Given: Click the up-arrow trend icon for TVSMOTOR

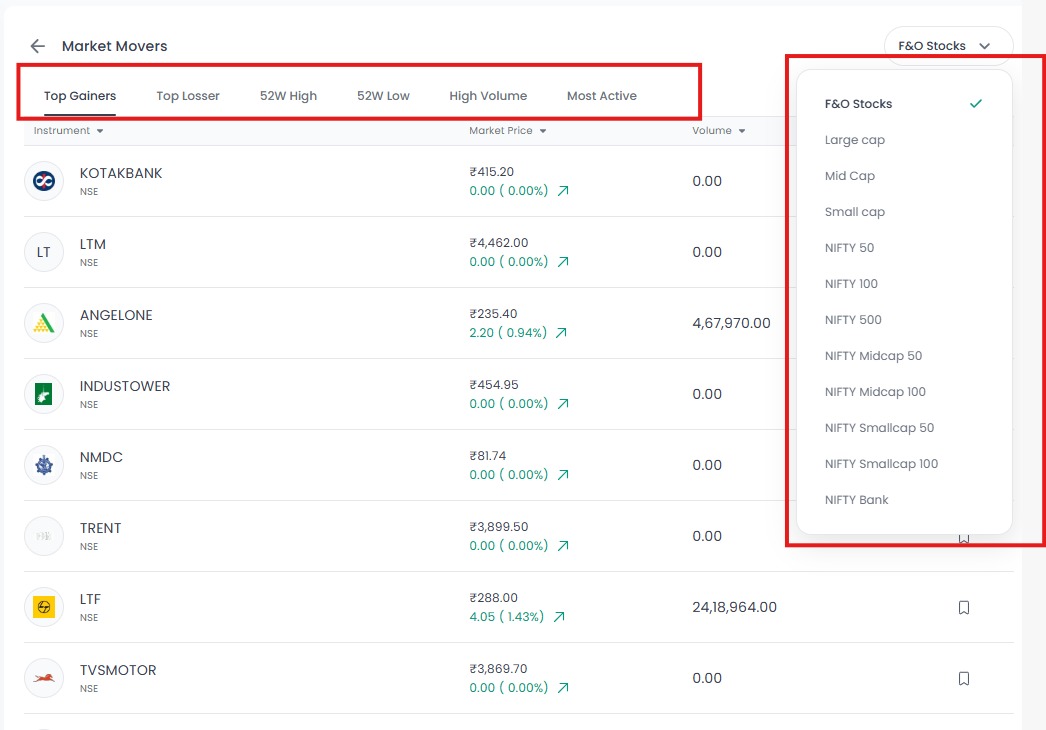Looking at the screenshot, I should [563, 687].
